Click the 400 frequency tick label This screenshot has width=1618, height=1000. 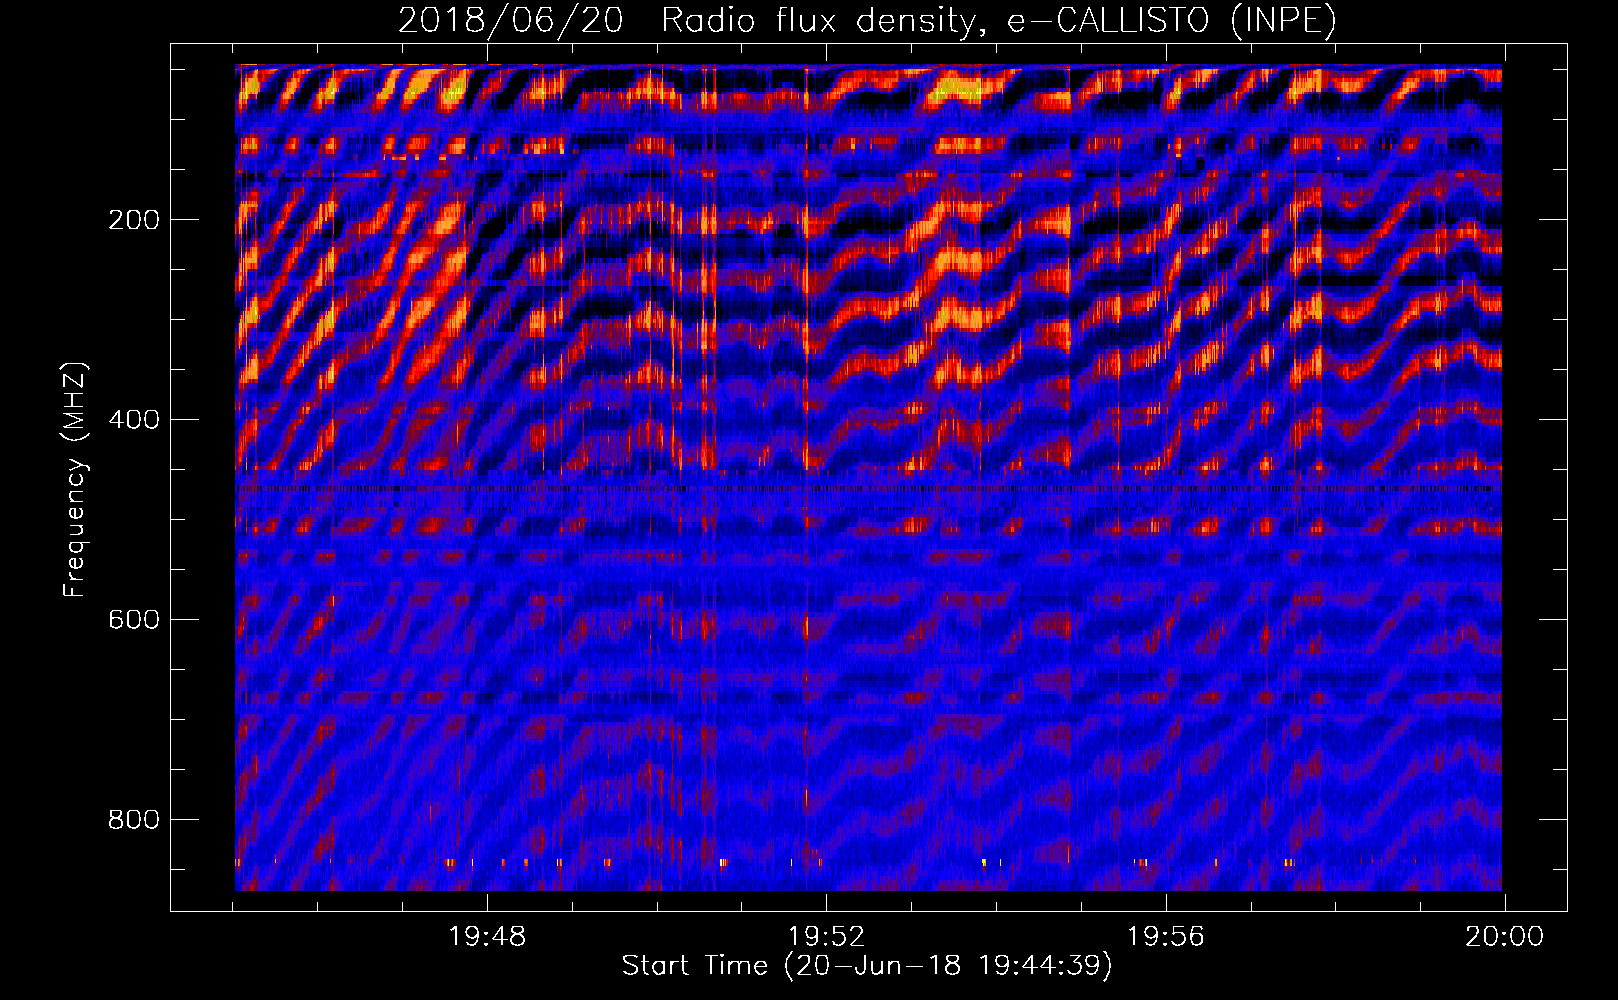pos(134,420)
